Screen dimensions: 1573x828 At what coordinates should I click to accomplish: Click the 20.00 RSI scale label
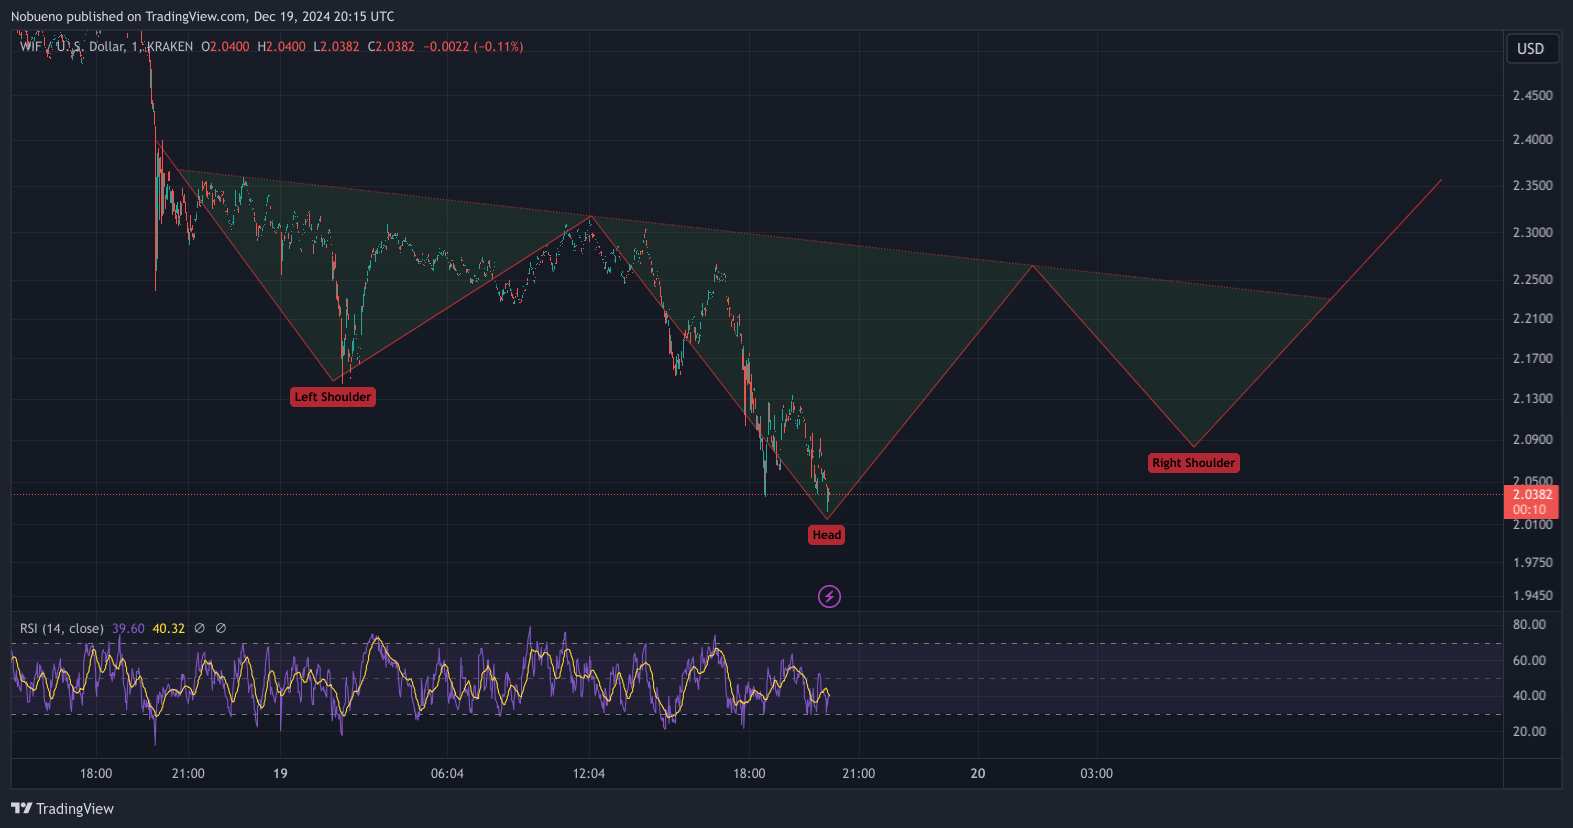click(1529, 731)
